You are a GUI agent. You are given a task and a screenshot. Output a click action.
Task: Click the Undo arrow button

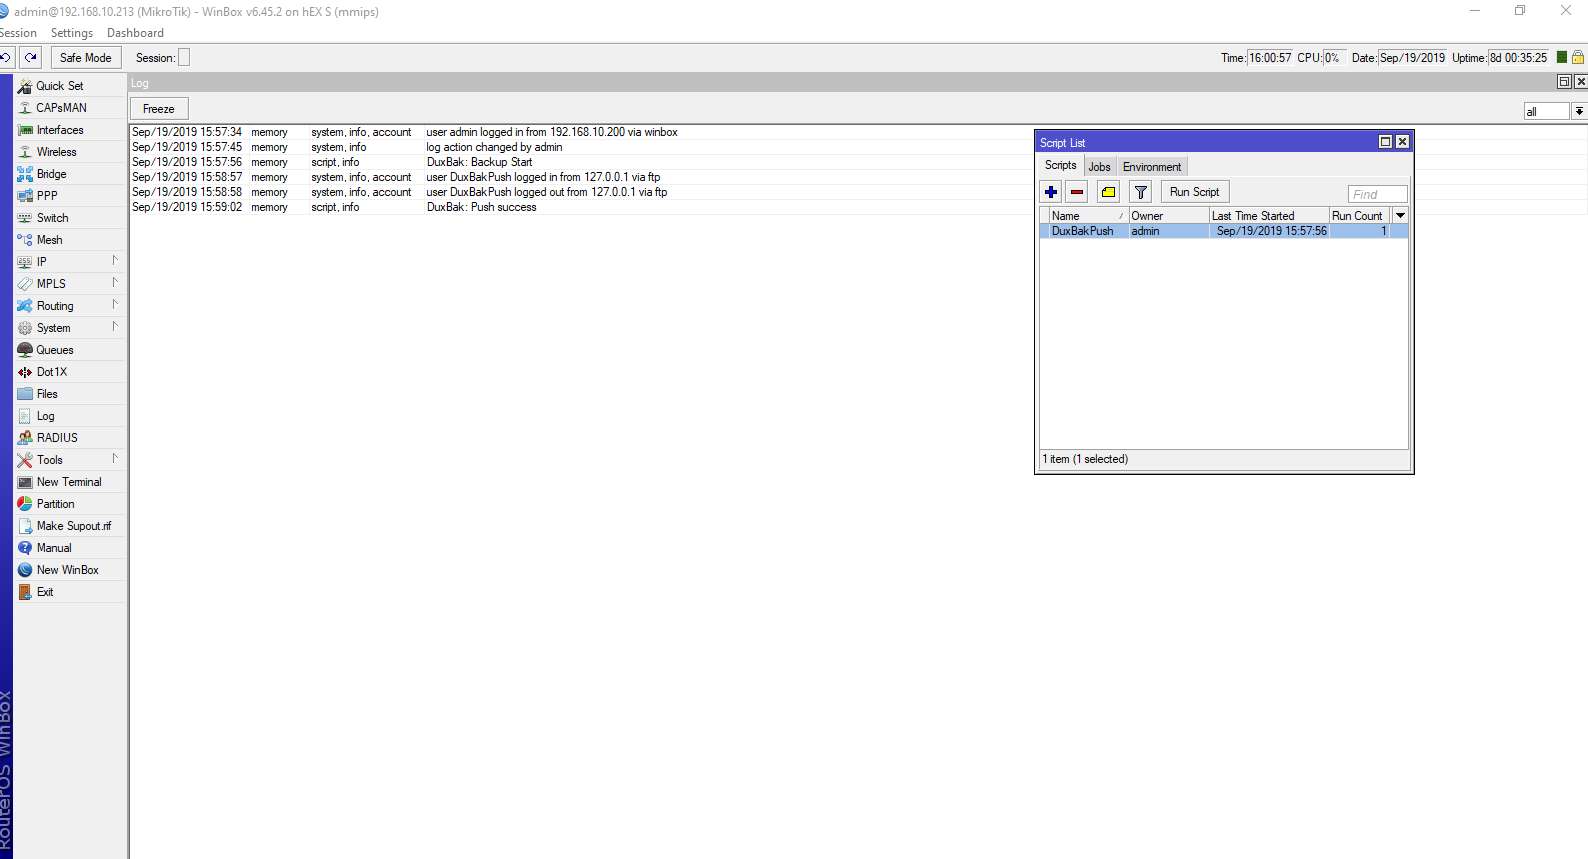point(6,58)
